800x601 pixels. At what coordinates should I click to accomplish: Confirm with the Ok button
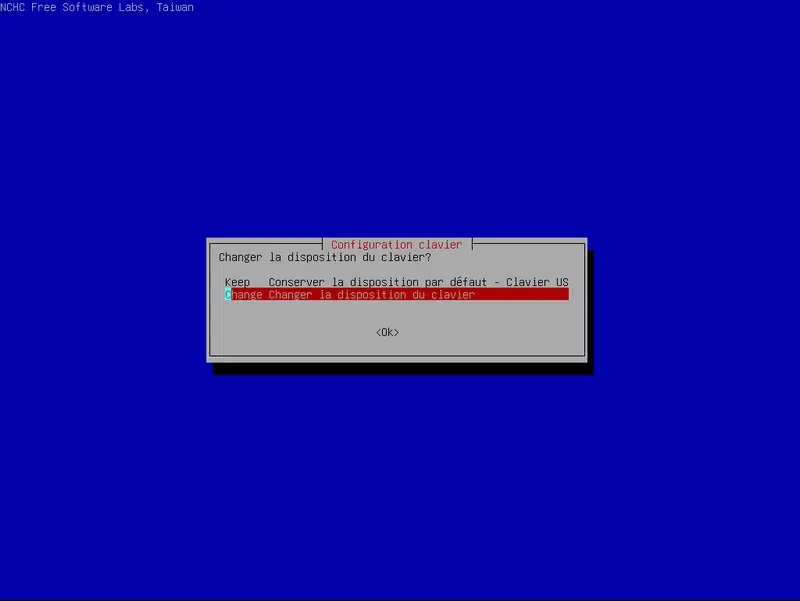click(387, 332)
